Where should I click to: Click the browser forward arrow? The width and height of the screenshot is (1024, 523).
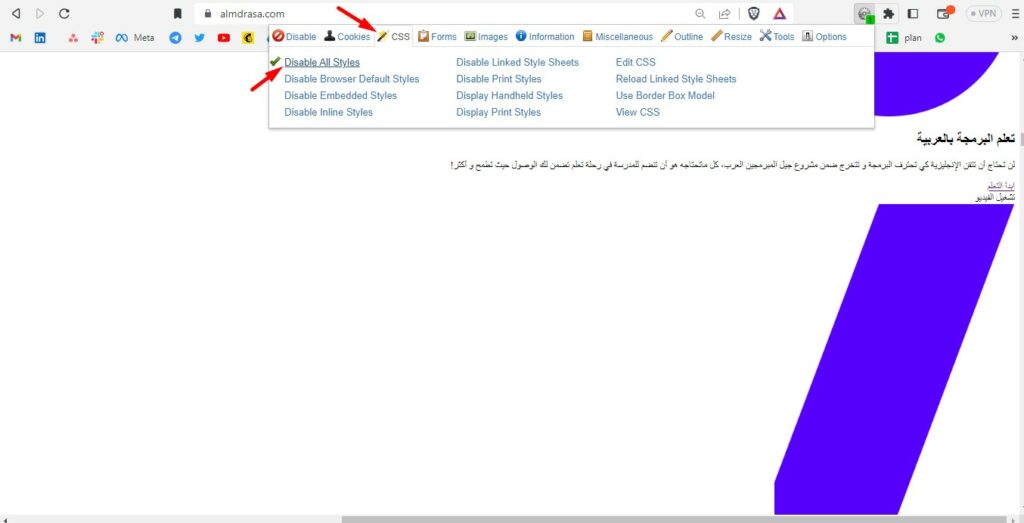point(40,13)
